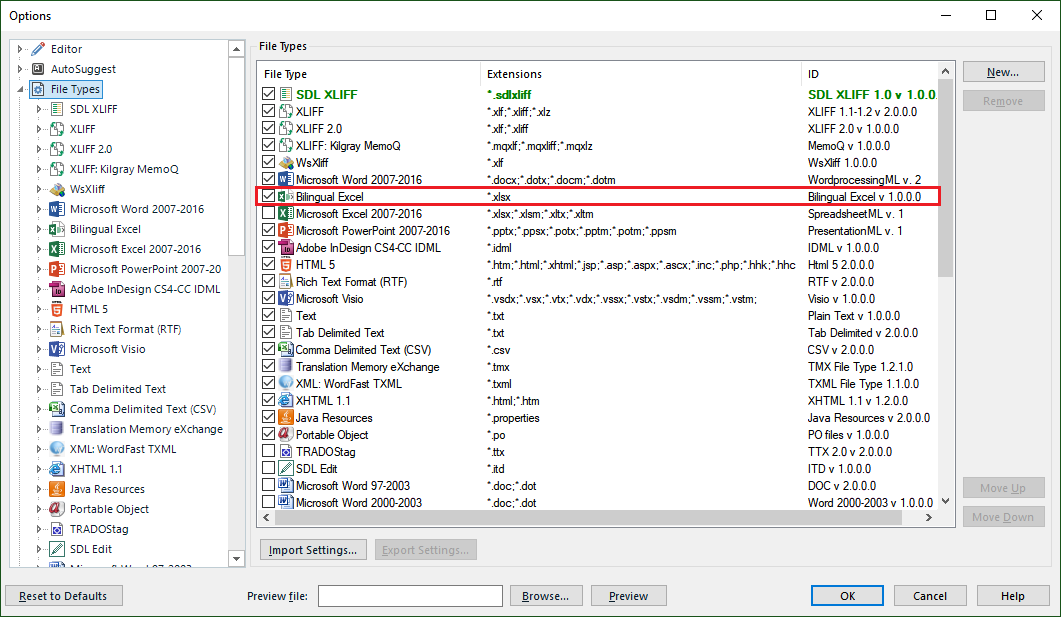
Task: Click the Bilingual Excel icon in tree
Action: (58, 229)
